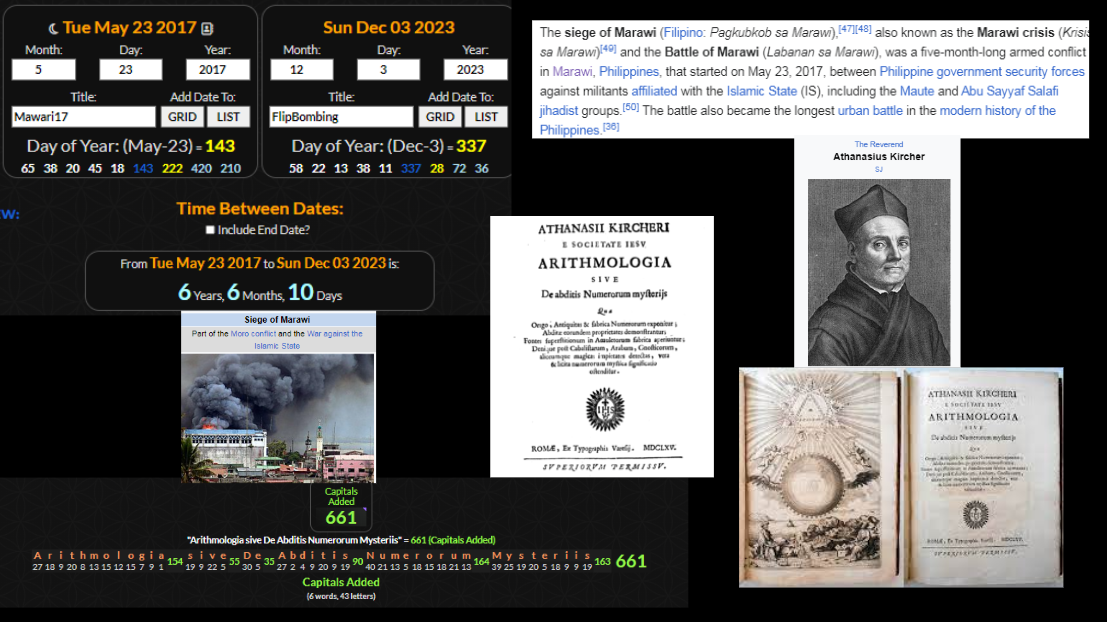
Task: Open the Siege of Marawi smoke photo
Action: pos(277,418)
